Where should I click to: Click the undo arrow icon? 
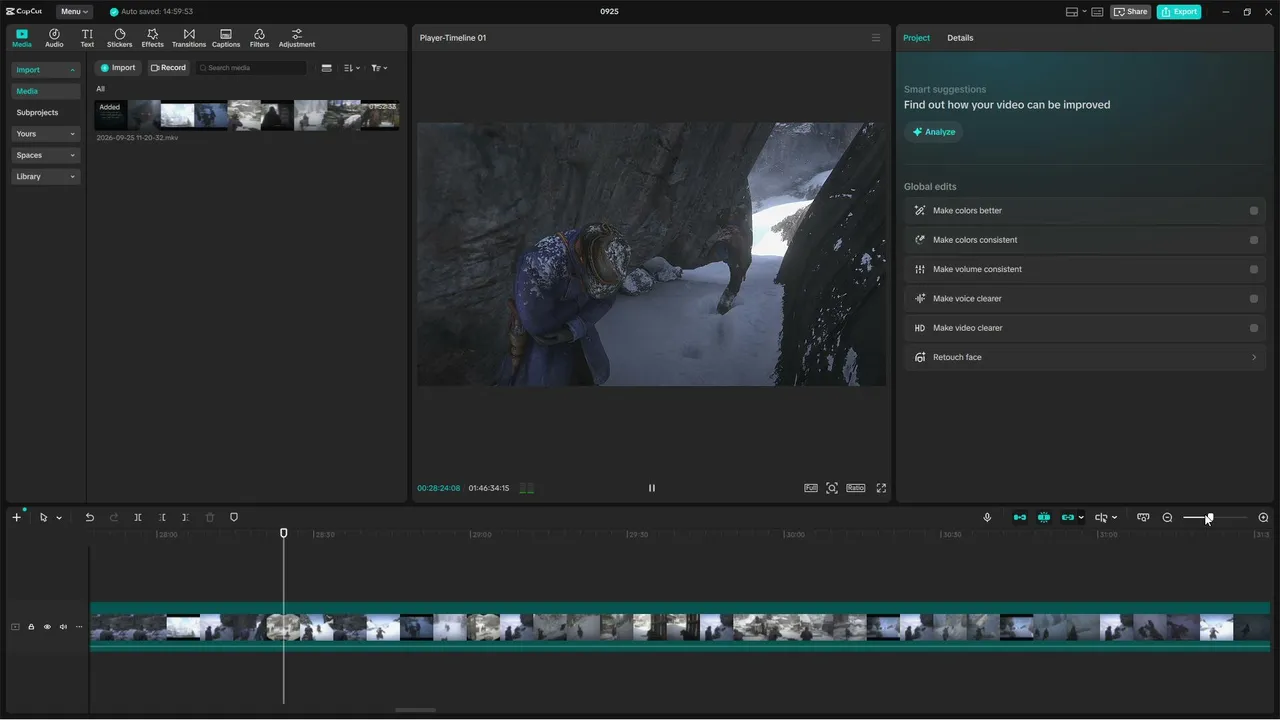pos(89,517)
